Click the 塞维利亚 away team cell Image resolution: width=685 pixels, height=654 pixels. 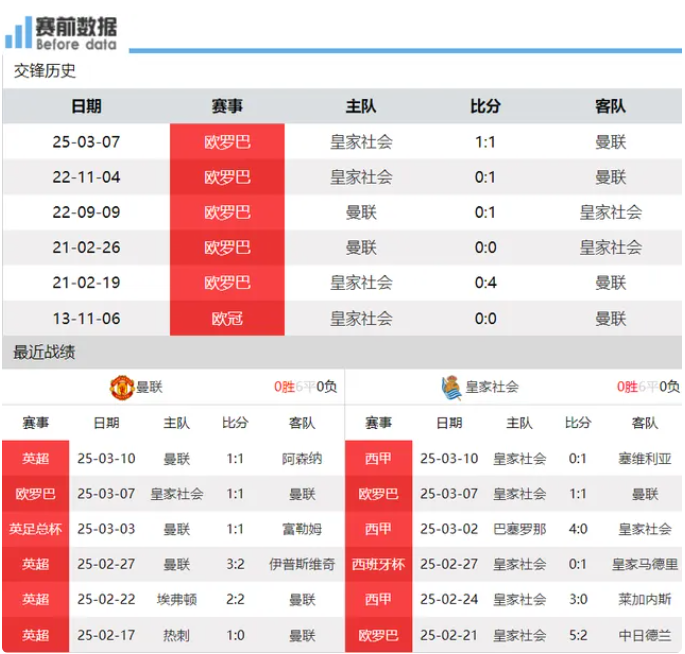(x=645, y=459)
